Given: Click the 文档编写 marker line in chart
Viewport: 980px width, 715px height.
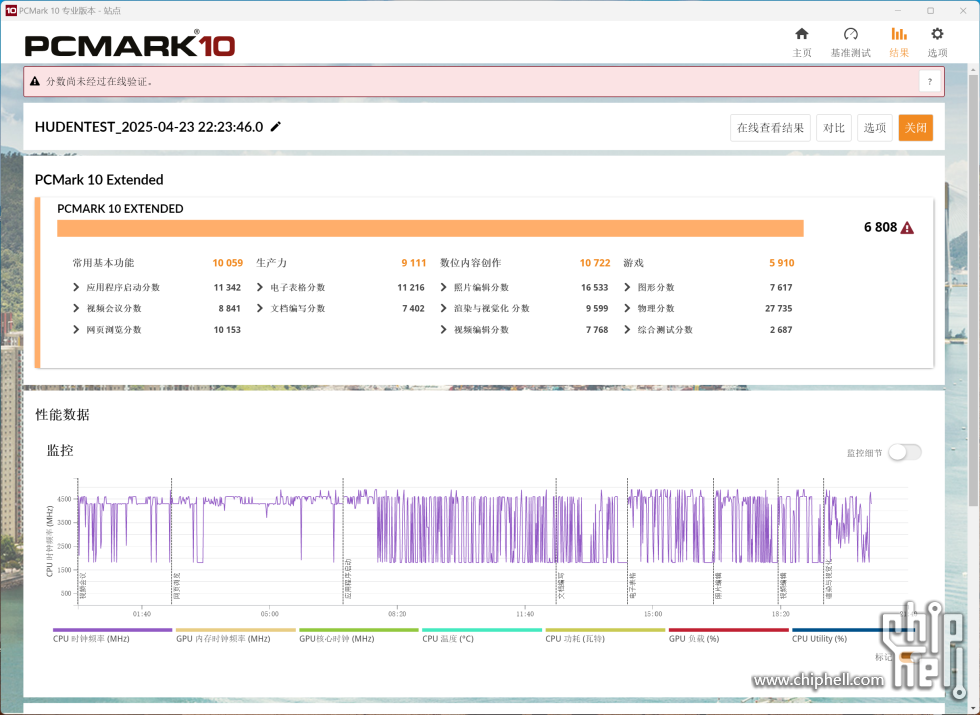Looking at the screenshot, I should (x=556, y=541).
